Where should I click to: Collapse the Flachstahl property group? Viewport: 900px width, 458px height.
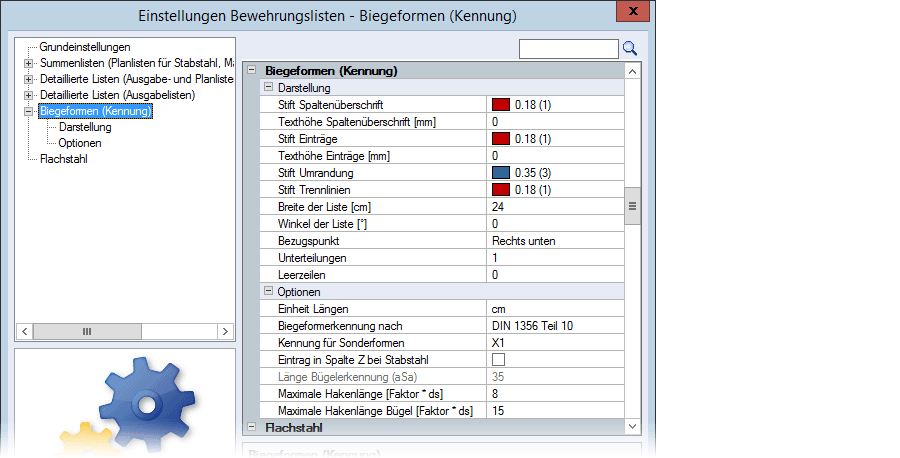251,426
